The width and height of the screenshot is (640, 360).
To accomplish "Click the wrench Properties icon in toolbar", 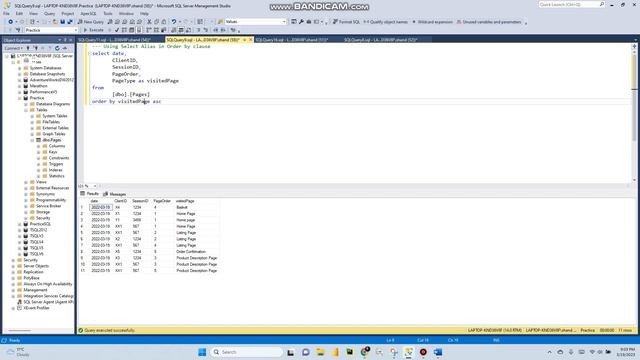I will click(301, 22).
